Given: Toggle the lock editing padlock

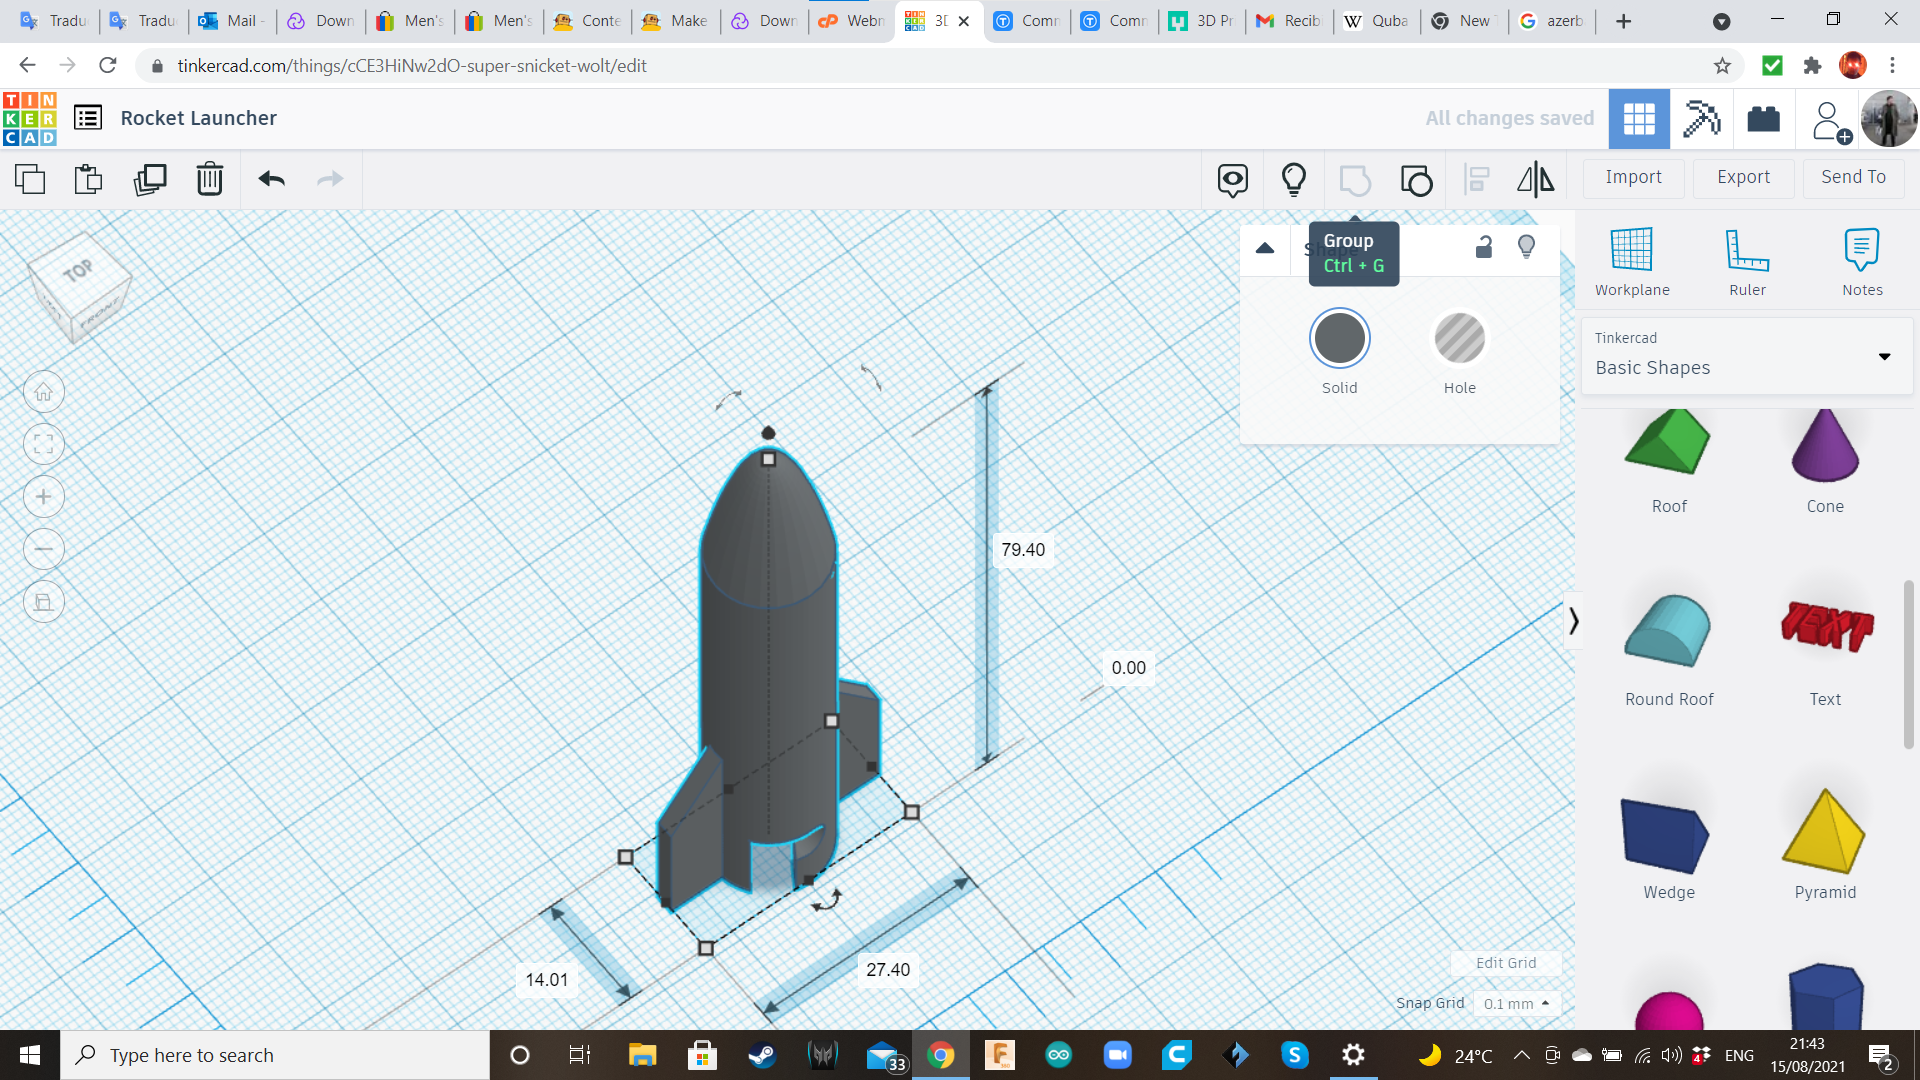Looking at the screenshot, I should coord(1484,247).
